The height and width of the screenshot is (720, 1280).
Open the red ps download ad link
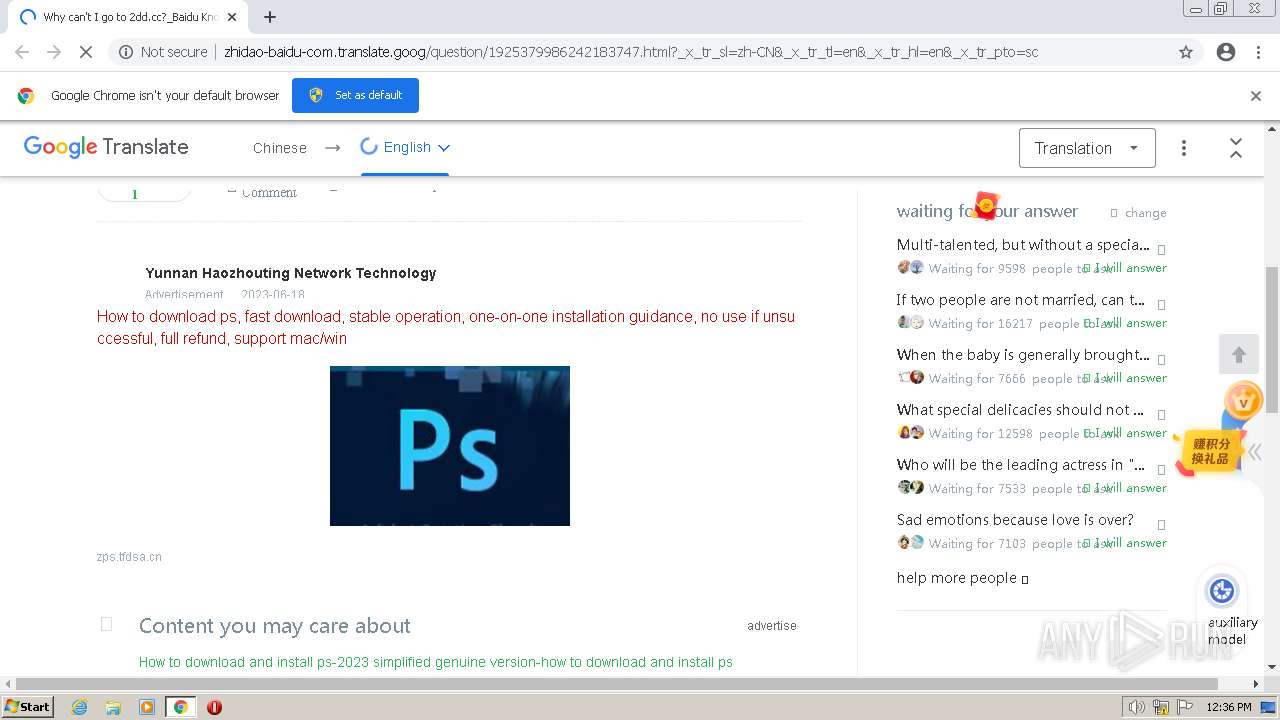[446, 328]
